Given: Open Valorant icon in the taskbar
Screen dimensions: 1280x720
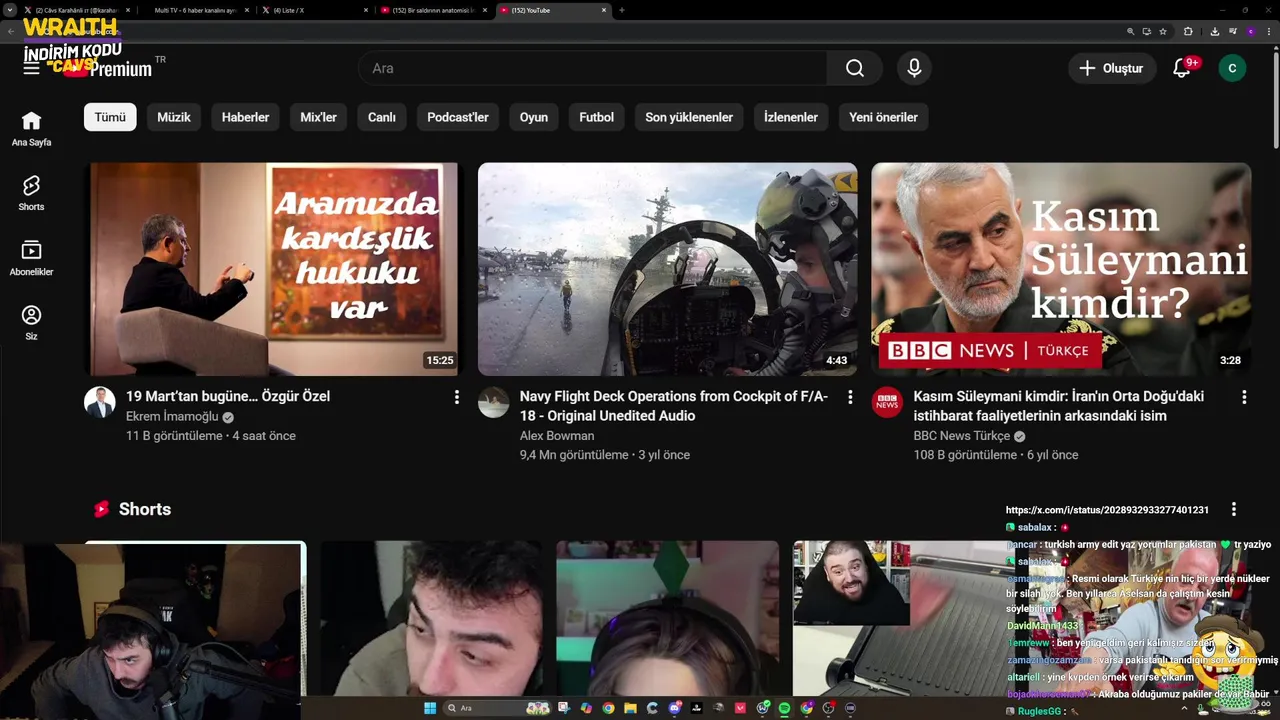Looking at the screenshot, I should coord(740,708).
